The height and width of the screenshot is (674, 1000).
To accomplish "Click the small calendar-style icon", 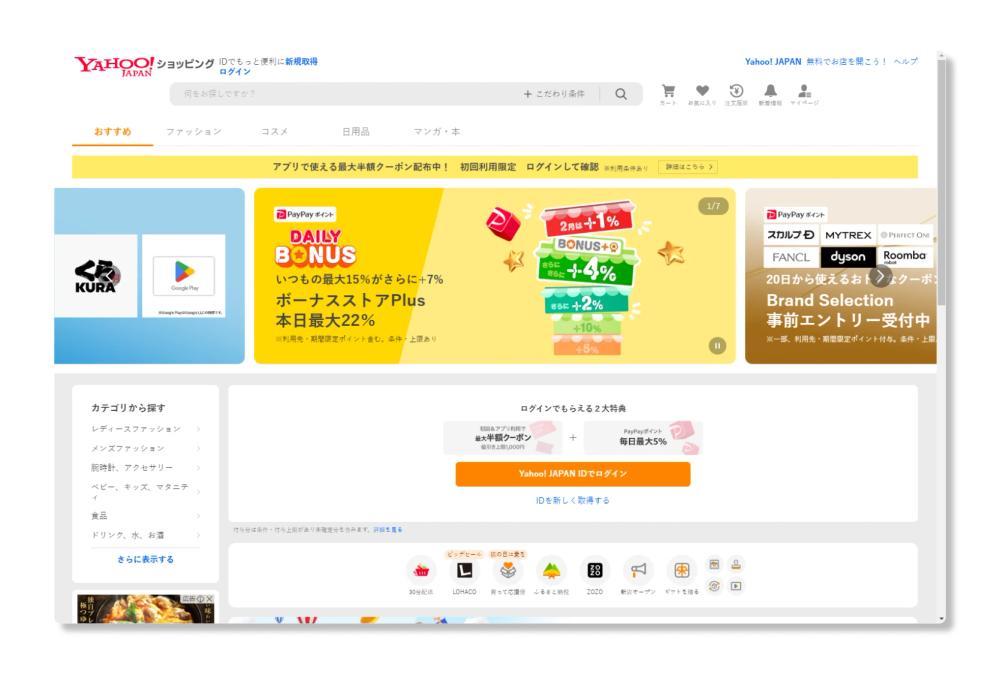I will pos(714,564).
